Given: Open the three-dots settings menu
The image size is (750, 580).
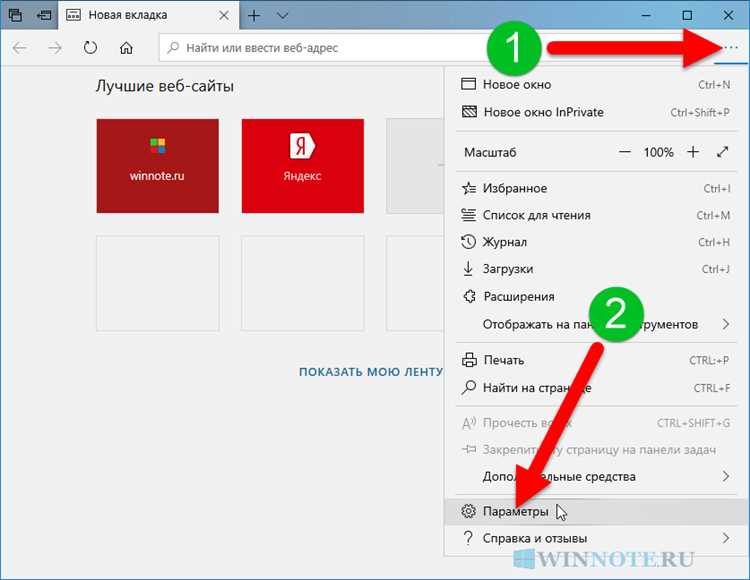Looking at the screenshot, I should [730, 47].
